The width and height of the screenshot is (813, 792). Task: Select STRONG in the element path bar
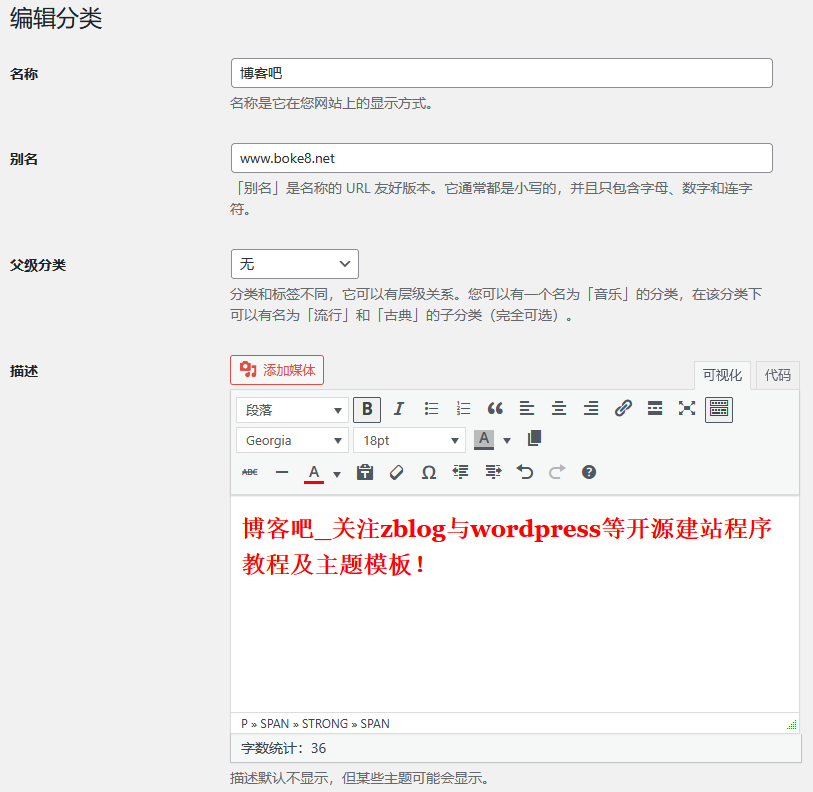325,724
